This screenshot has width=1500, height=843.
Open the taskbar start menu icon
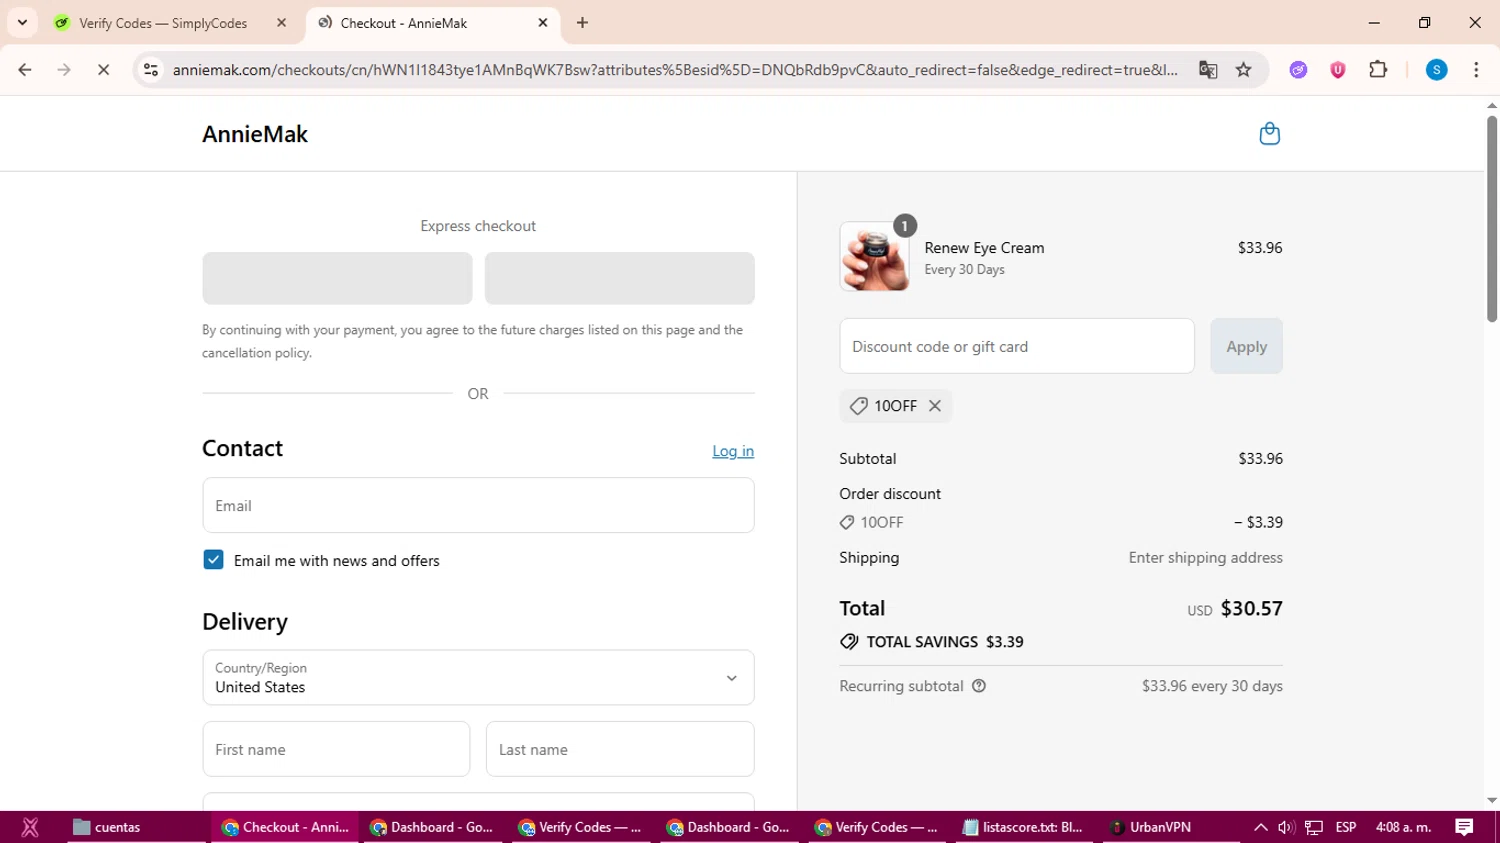[x=30, y=827]
